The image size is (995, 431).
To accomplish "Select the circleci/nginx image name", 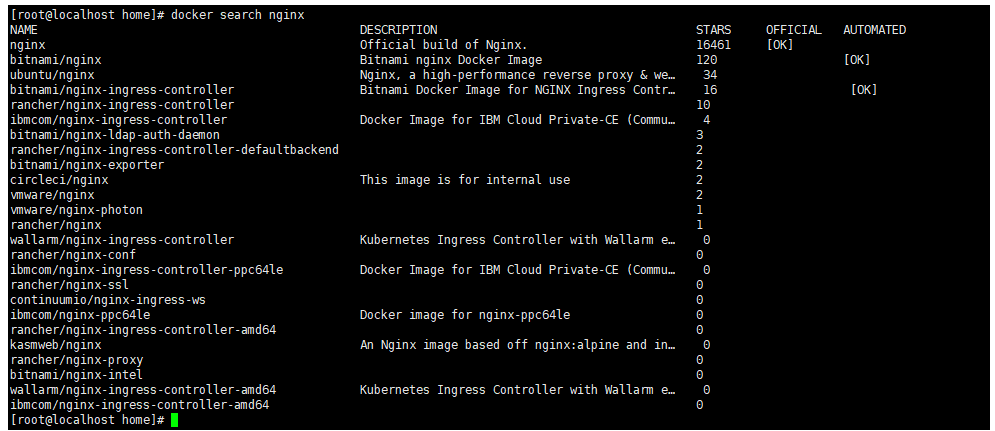I will (59, 180).
